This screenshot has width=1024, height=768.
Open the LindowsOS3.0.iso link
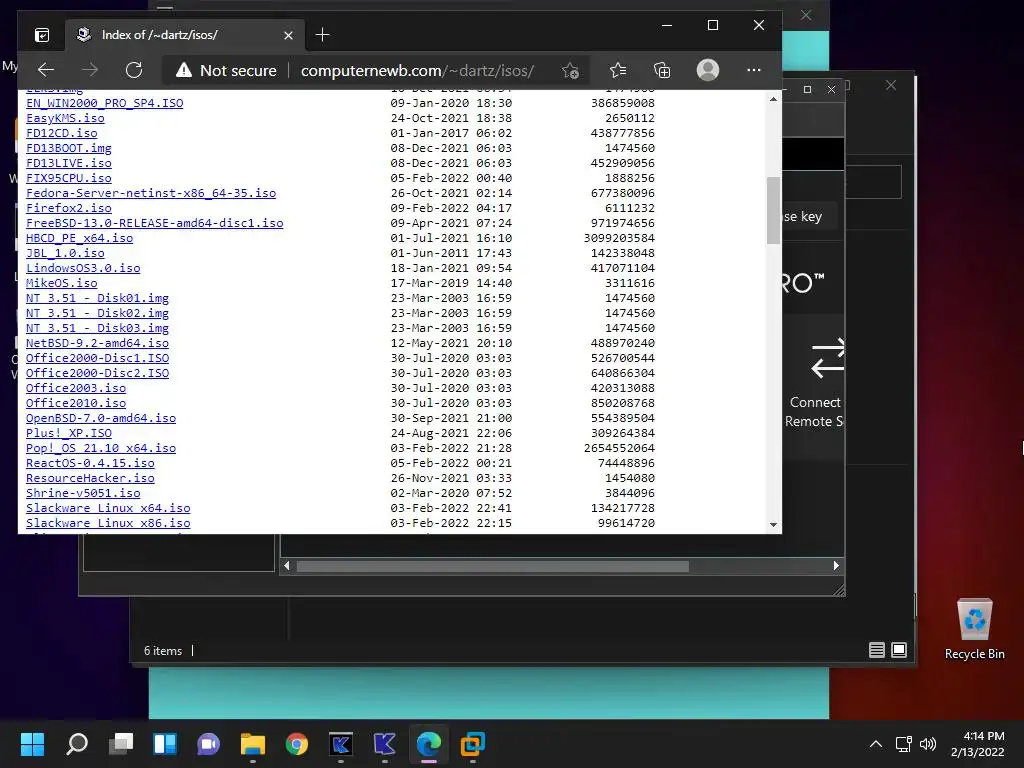[83, 268]
